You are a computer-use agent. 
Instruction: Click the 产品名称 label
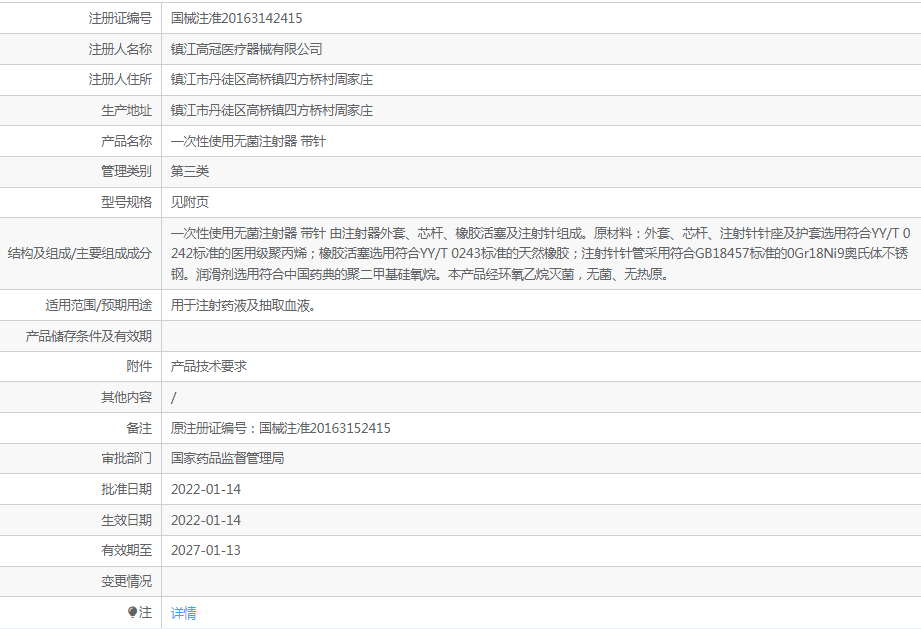click(x=126, y=141)
